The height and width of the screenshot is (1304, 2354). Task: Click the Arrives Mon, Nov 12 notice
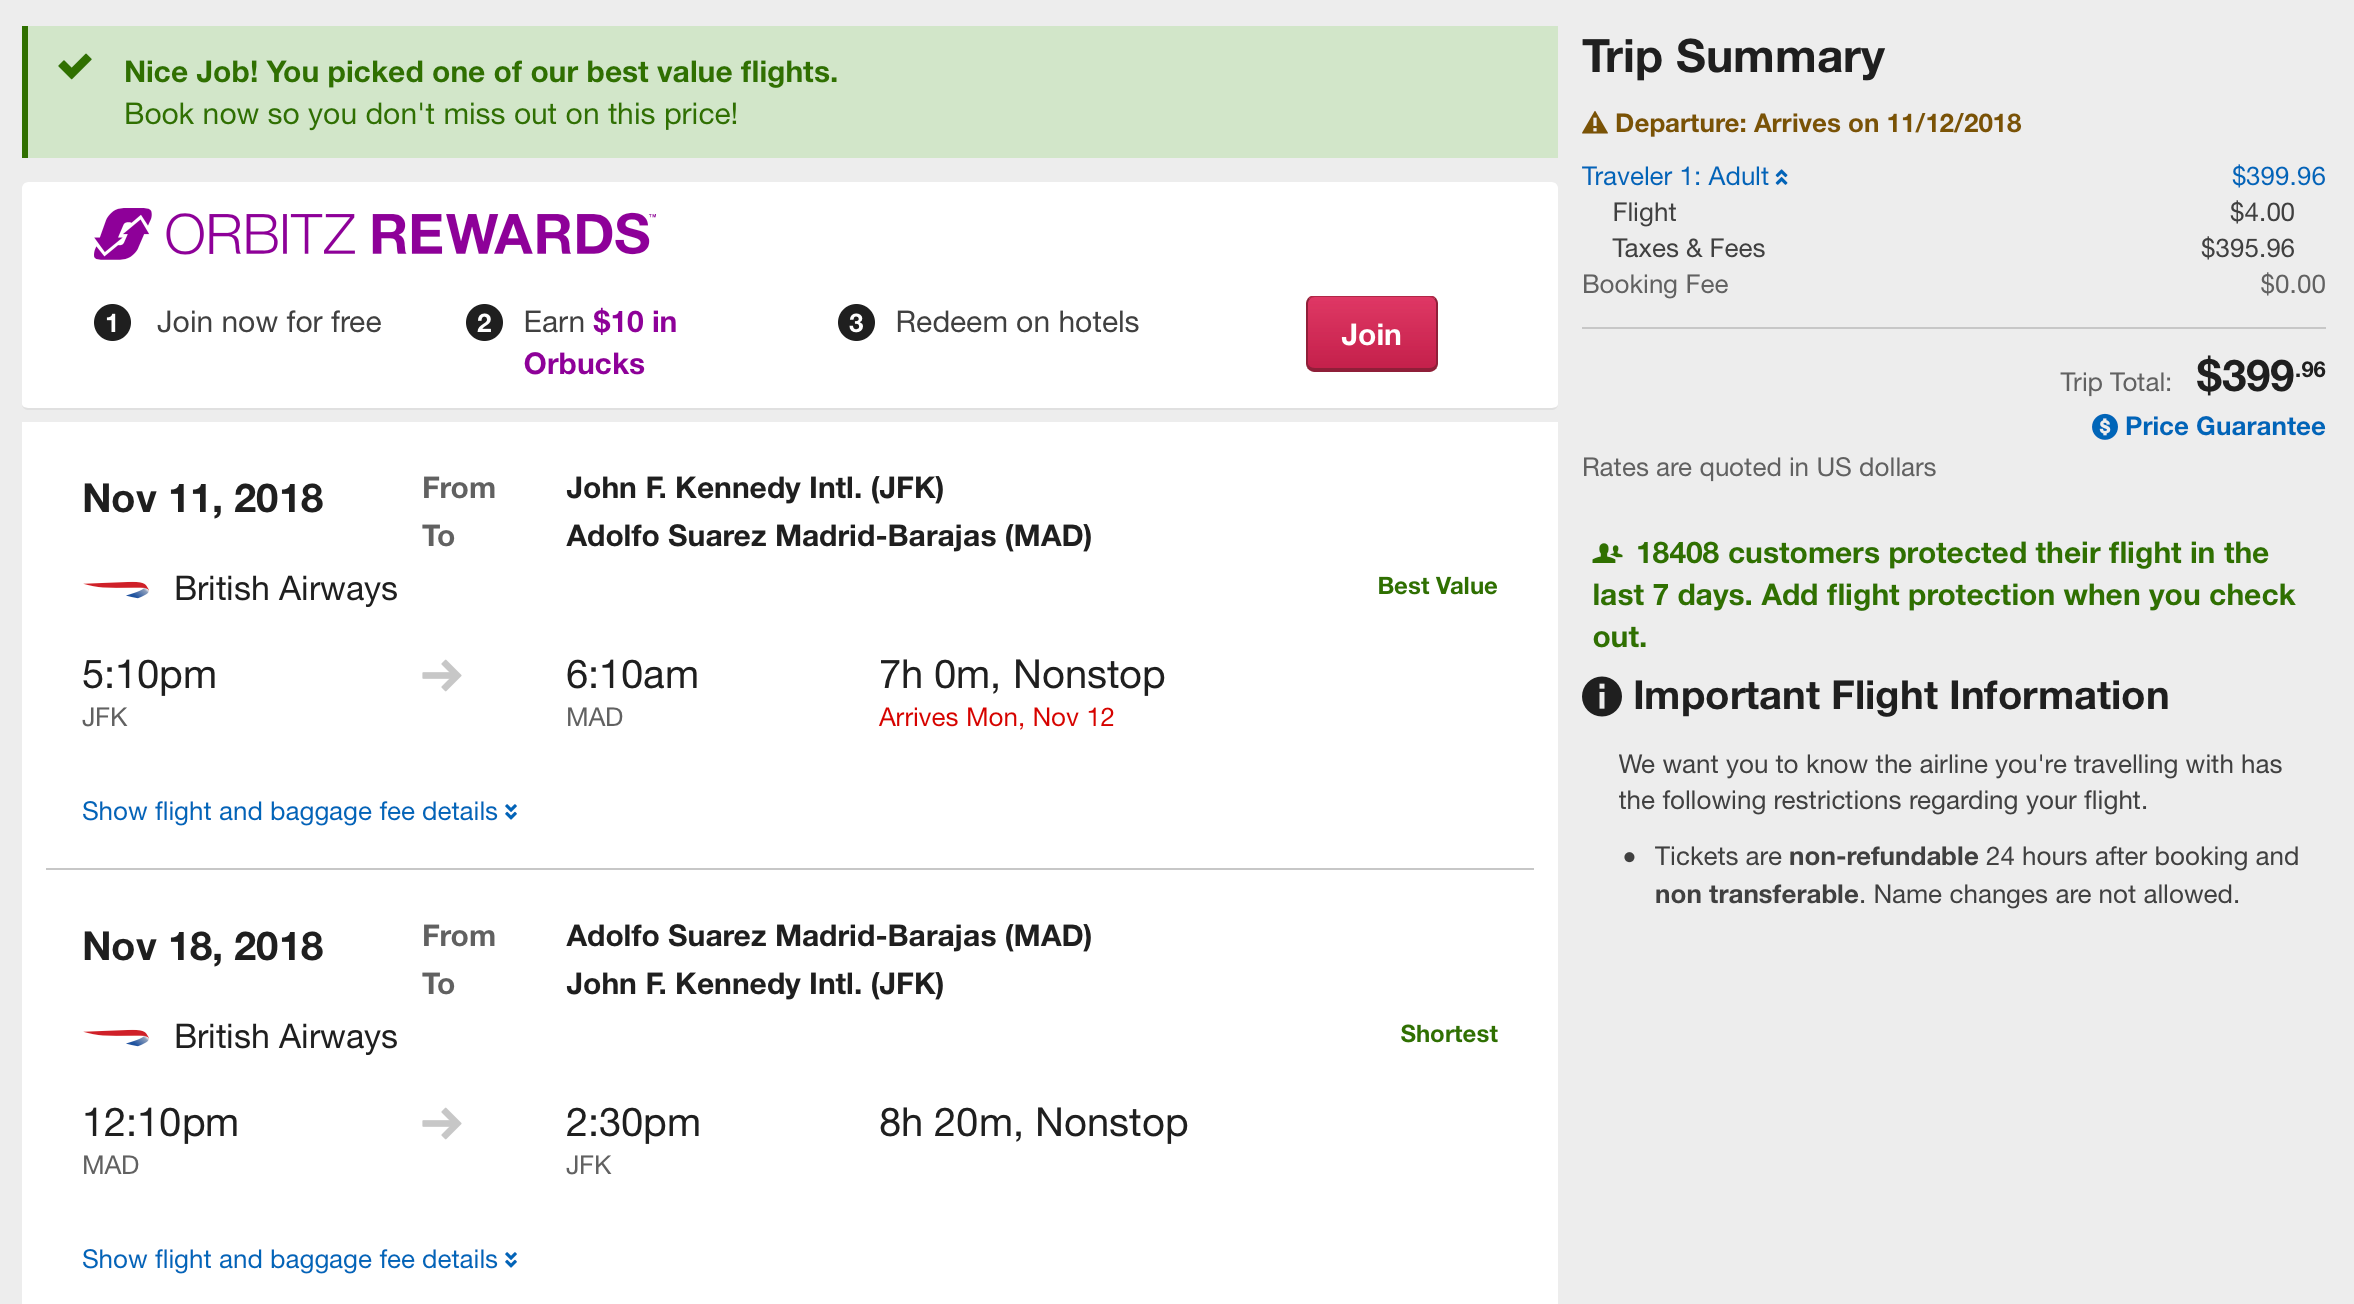tap(996, 717)
